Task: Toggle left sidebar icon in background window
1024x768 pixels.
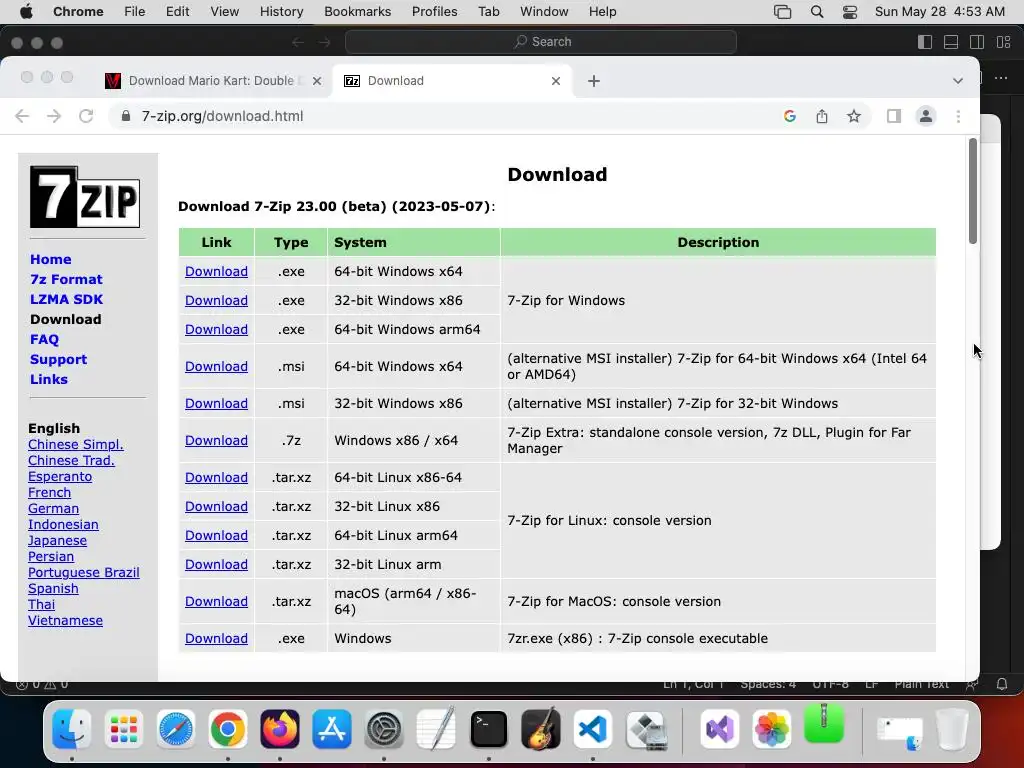Action: coord(925,42)
